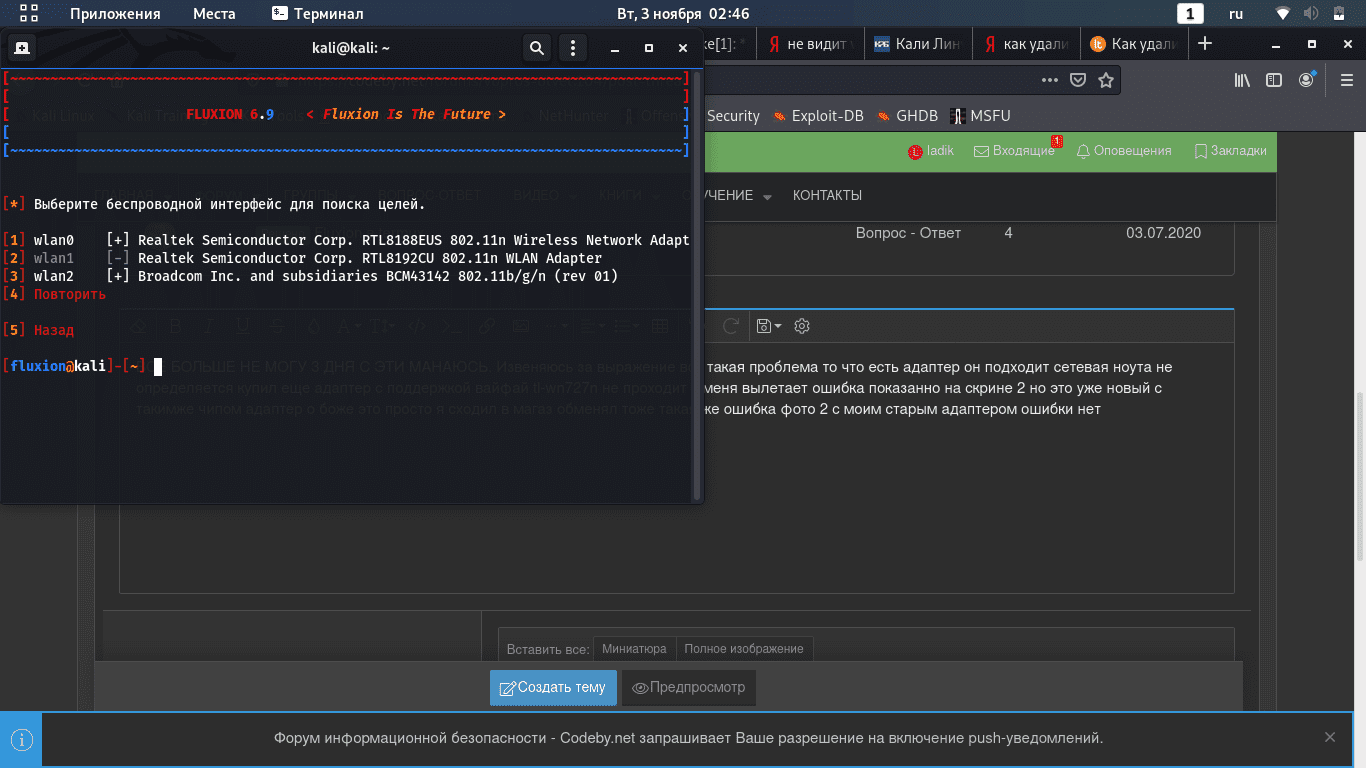The width and height of the screenshot is (1366, 768).
Task: Open the Закладки bookmarks link
Action: coord(1230,151)
